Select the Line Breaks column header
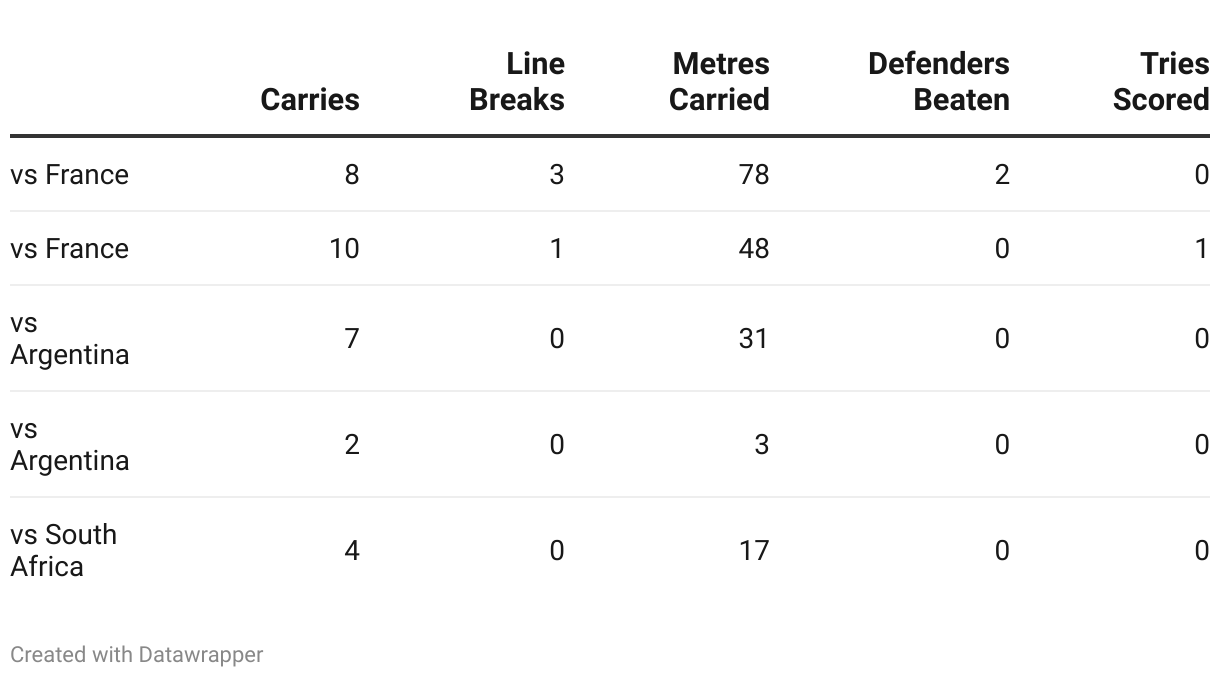The width and height of the screenshot is (1220, 678). (x=517, y=81)
